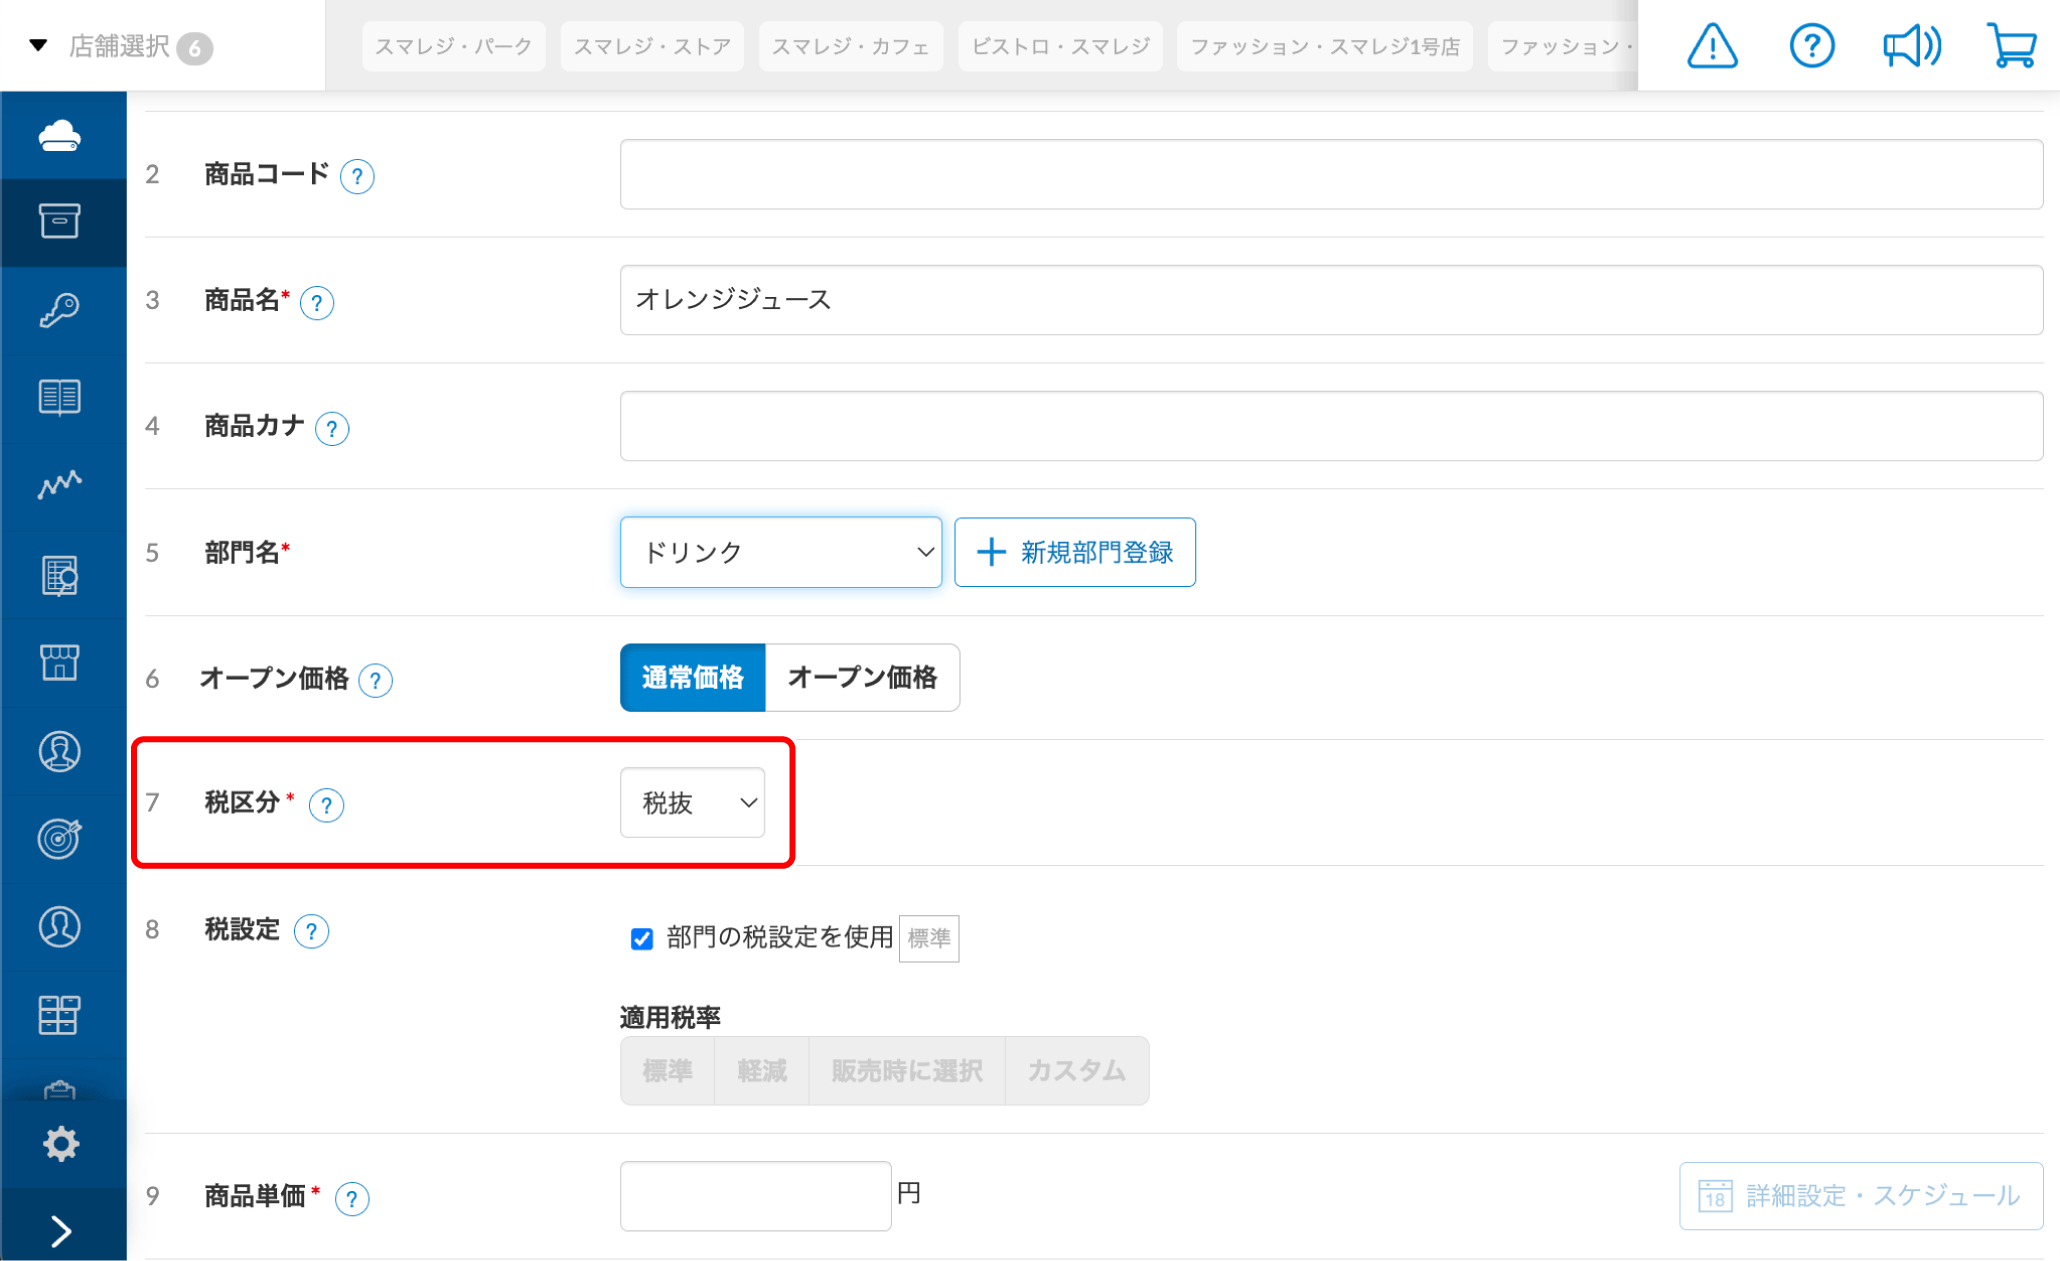Open the 税区分 dropdown showing 税抜

point(692,803)
